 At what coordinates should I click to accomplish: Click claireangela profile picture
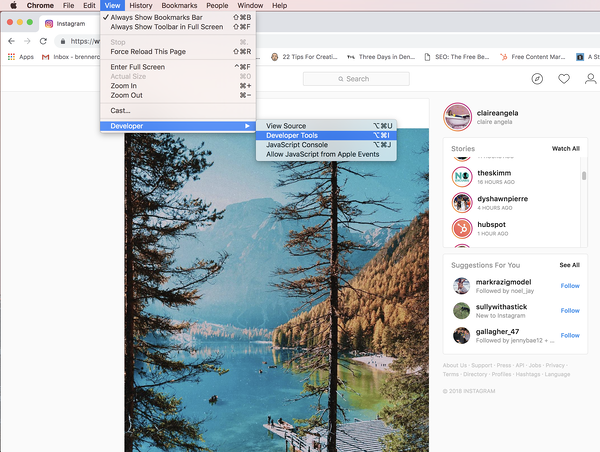coord(458,116)
